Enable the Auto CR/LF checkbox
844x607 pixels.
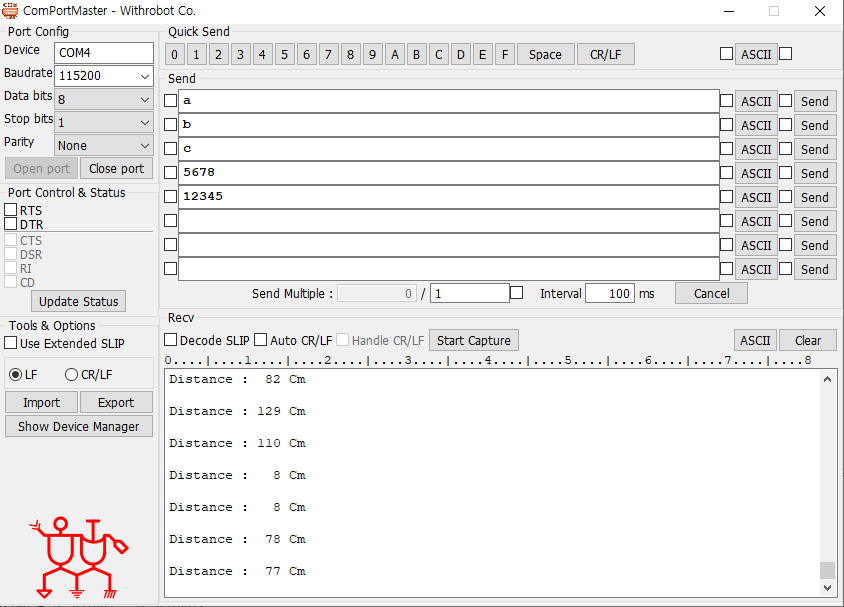(261, 340)
